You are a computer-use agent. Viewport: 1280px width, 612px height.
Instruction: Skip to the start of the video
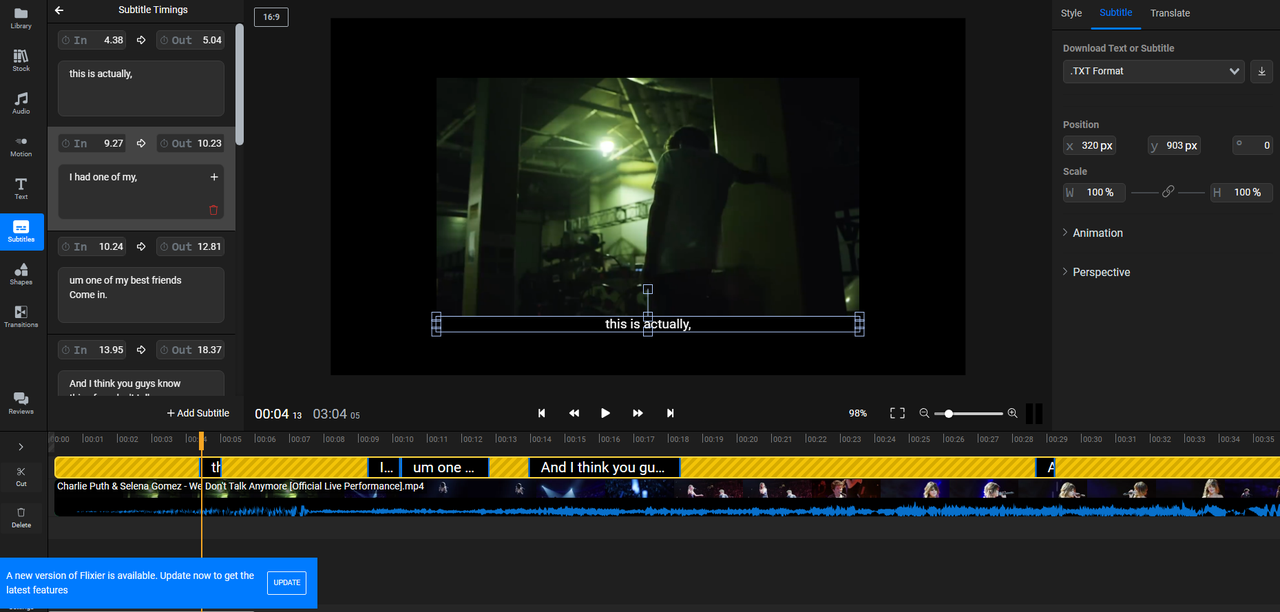tap(542, 413)
